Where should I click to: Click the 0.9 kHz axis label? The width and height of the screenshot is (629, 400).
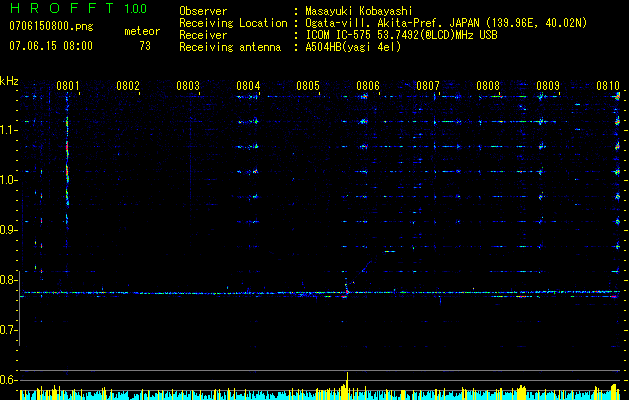pyautogui.click(x=9, y=230)
